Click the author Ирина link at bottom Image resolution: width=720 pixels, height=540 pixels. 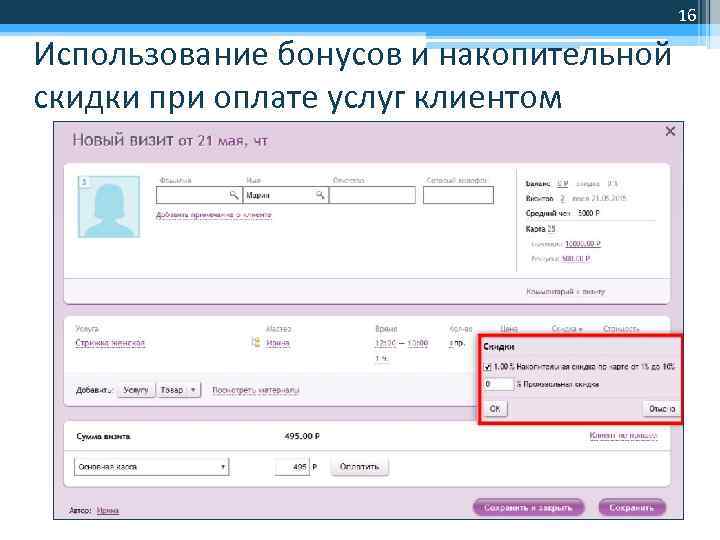108,510
